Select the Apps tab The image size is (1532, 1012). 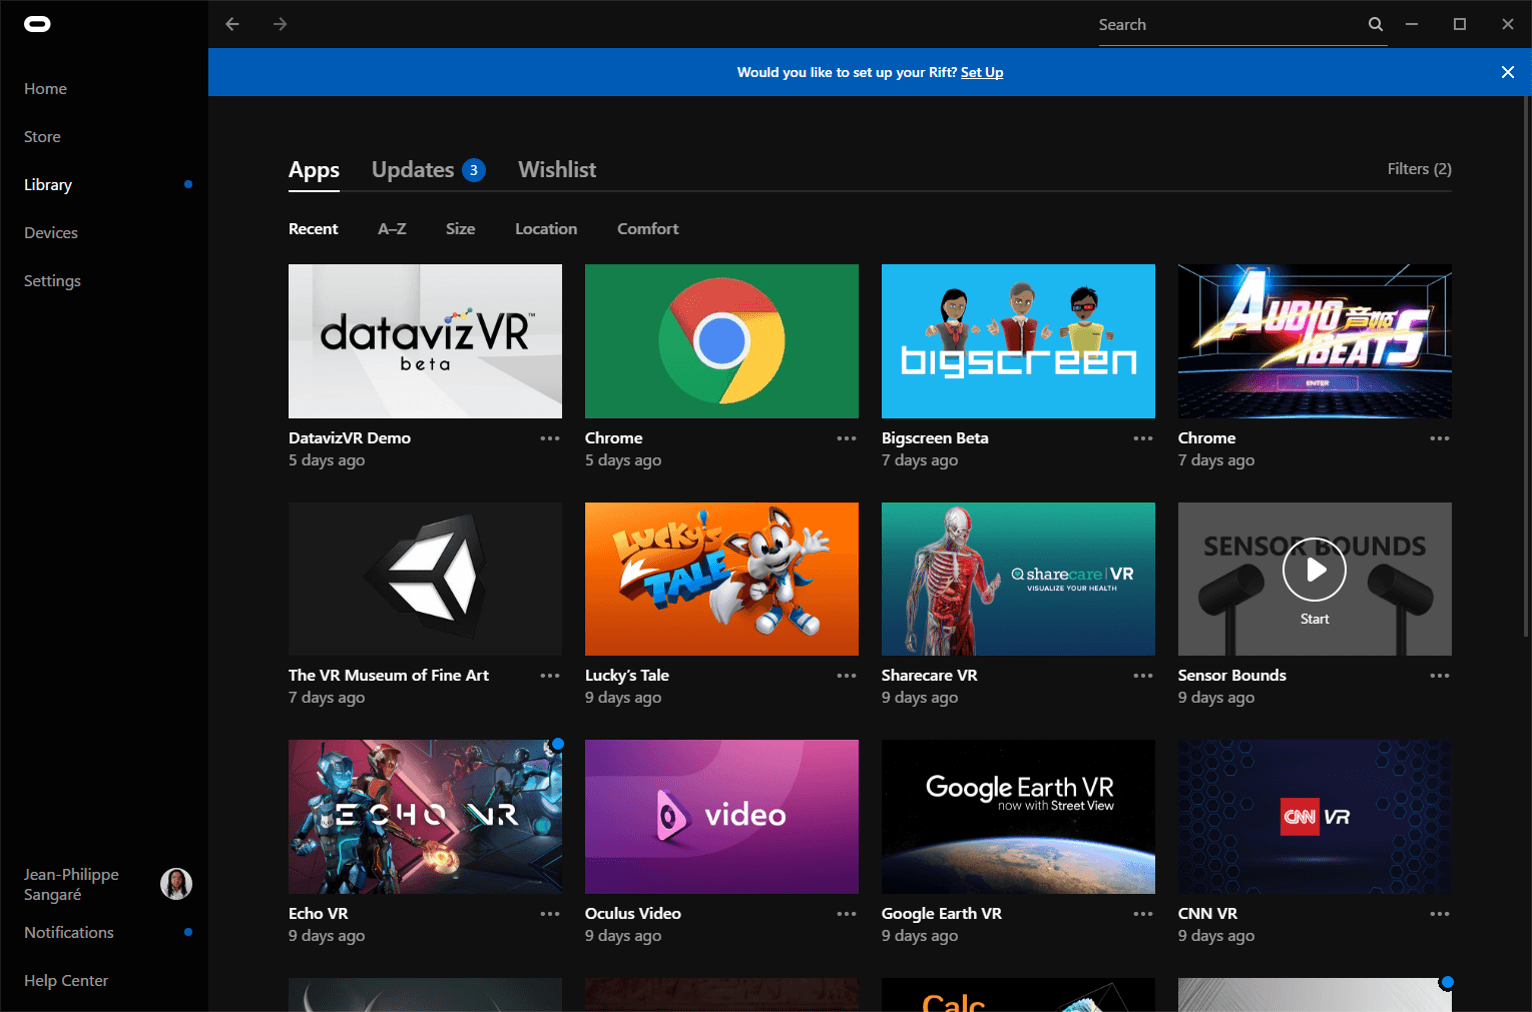314,170
